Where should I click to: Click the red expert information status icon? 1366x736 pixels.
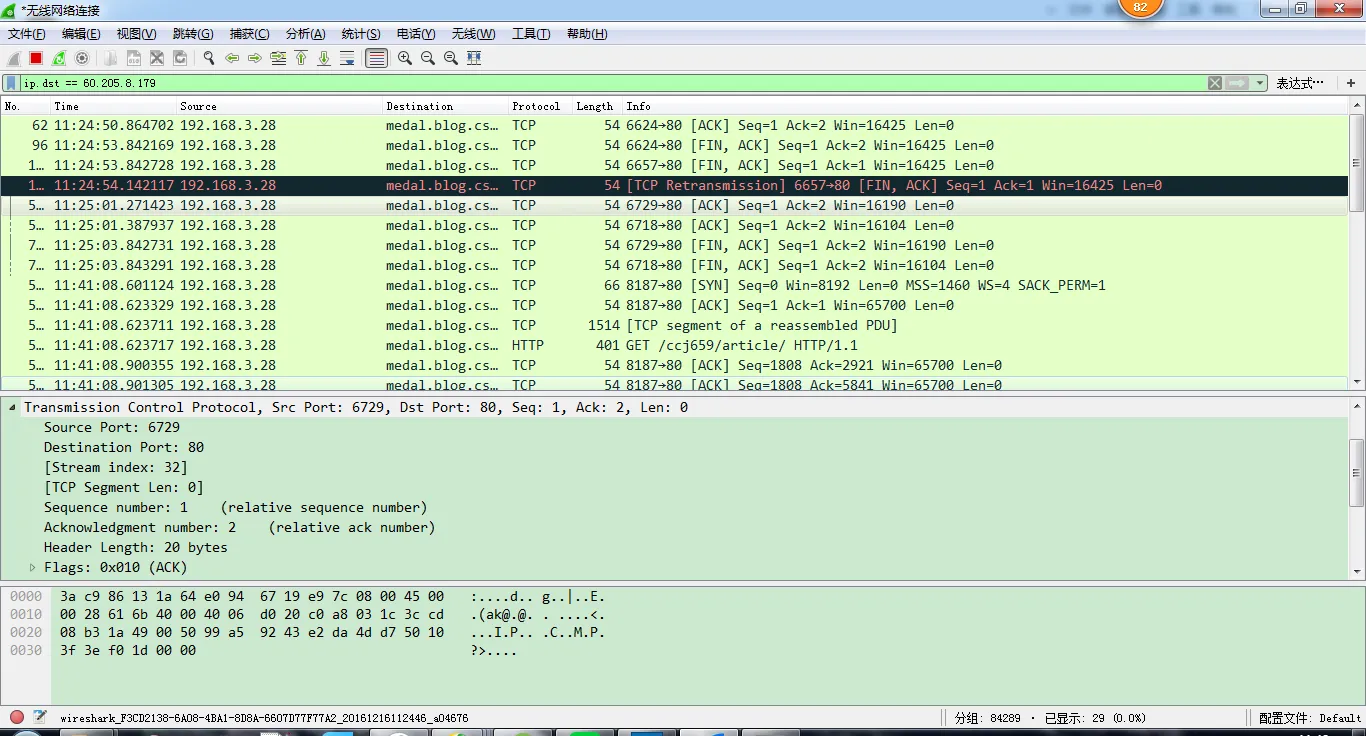[x=16, y=717]
